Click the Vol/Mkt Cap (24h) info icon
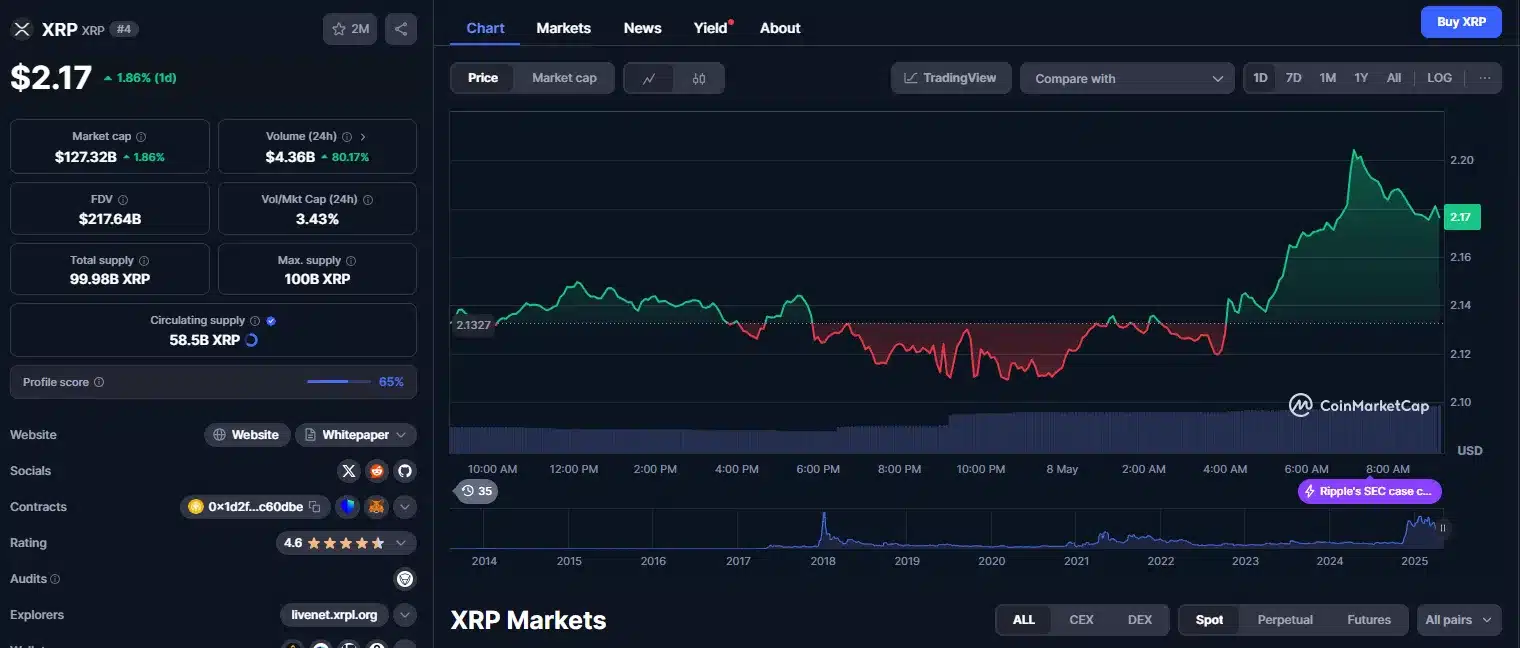The image size is (1520, 648). click(x=368, y=200)
